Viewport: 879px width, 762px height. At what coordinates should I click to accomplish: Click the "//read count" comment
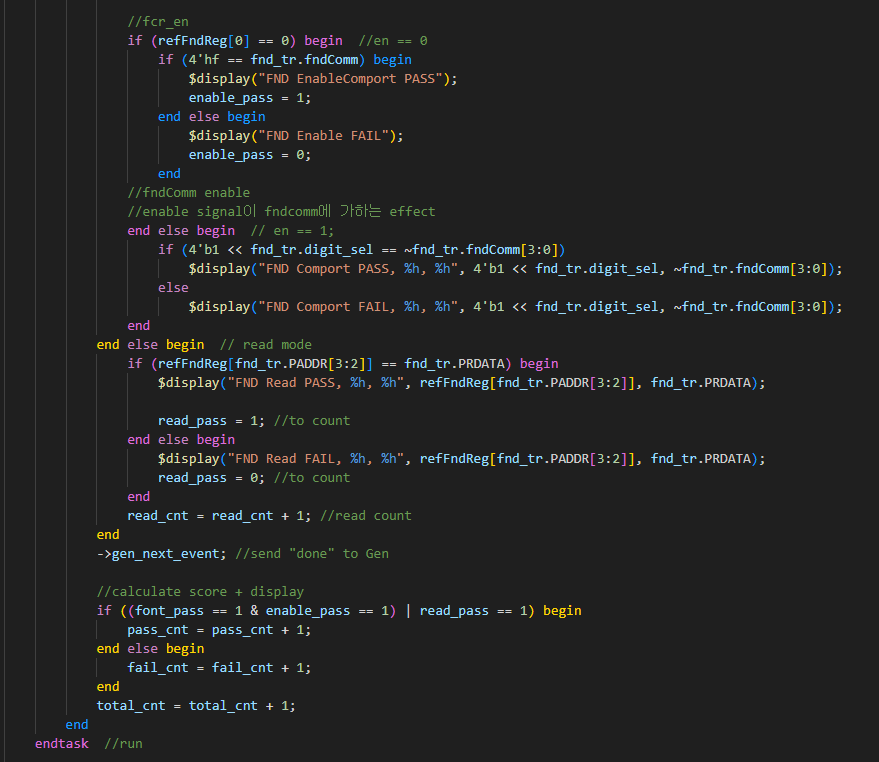(366, 516)
